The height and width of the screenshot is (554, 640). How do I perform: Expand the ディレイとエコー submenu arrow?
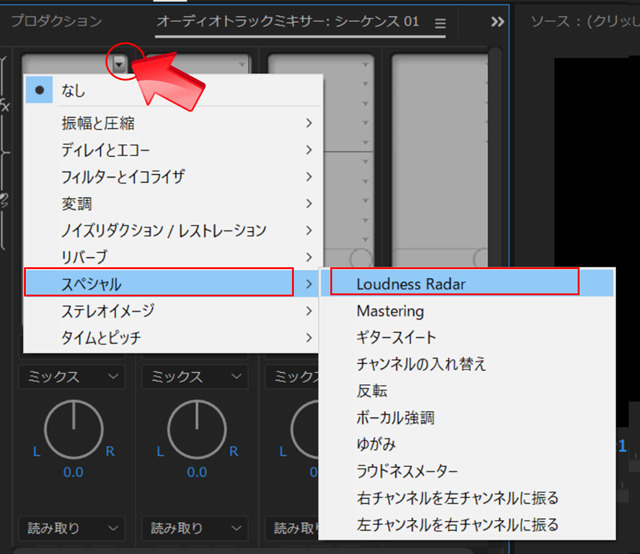309,150
